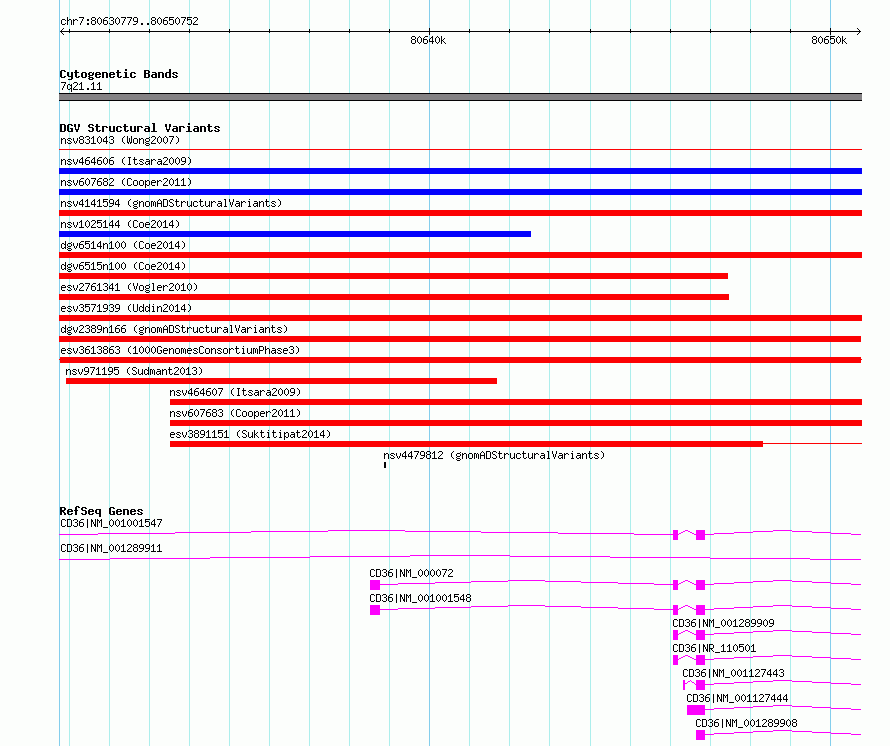Click the nsv1025144 (Coe2014) label

tap(120, 224)
